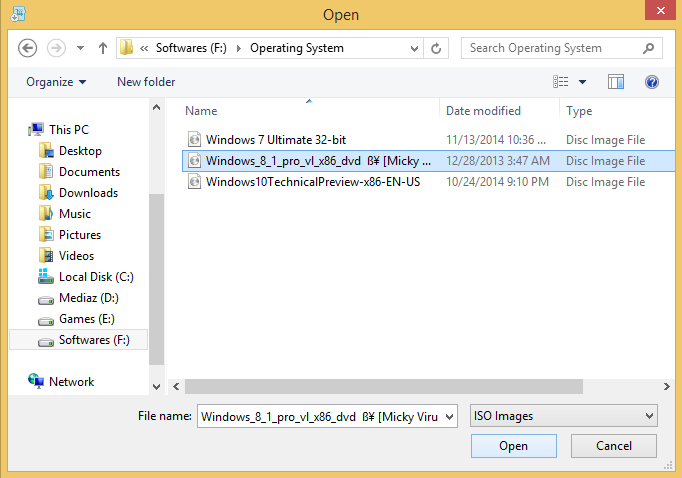The height and width of the screenshot is (478, 682).
Task: Click the File name input field
Action: tap(320, 417)
